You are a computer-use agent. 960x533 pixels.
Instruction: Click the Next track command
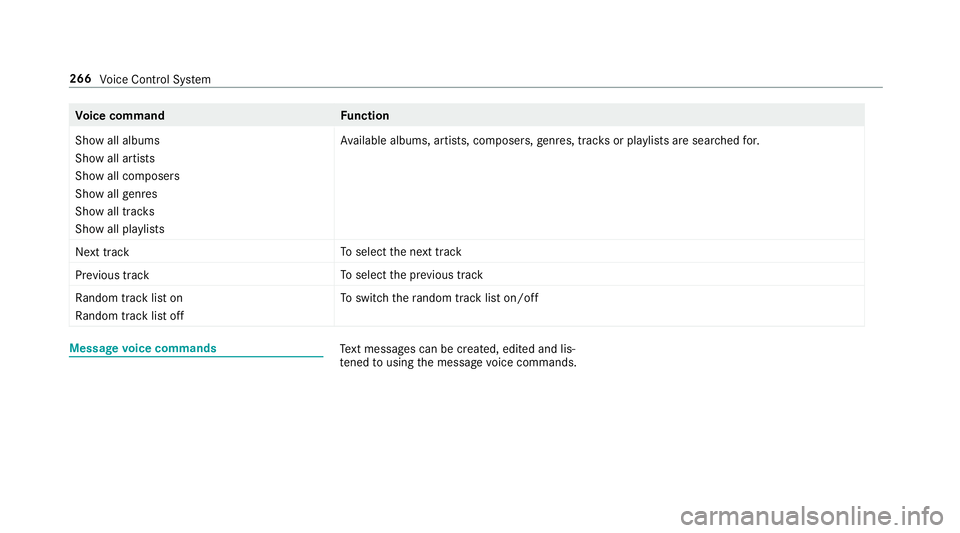(102, 252)
